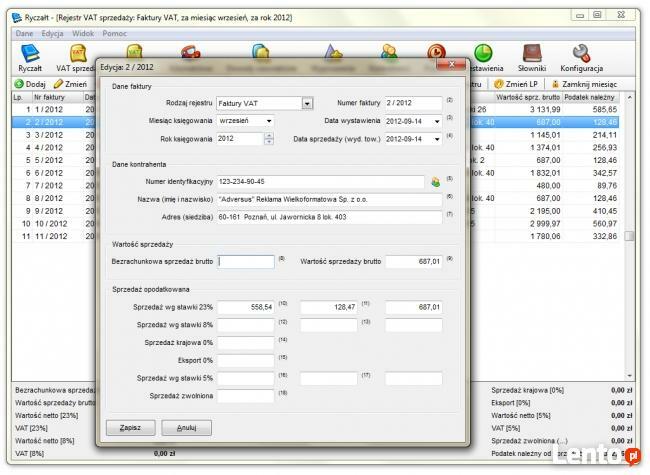This screenshot has height=475, width=650.
Task: Open the Edycja menu
Action: click(x=53, y=33)
